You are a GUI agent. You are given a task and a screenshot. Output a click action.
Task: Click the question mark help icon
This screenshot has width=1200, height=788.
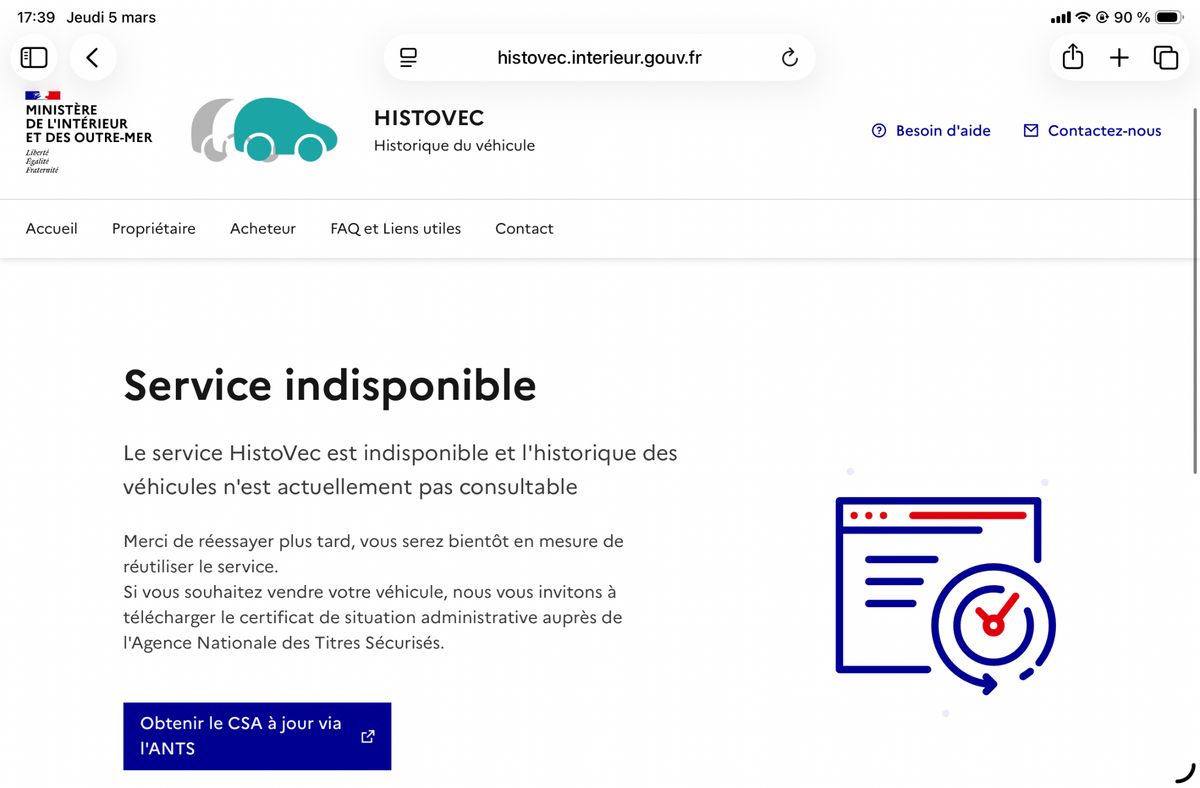[879, 131]
